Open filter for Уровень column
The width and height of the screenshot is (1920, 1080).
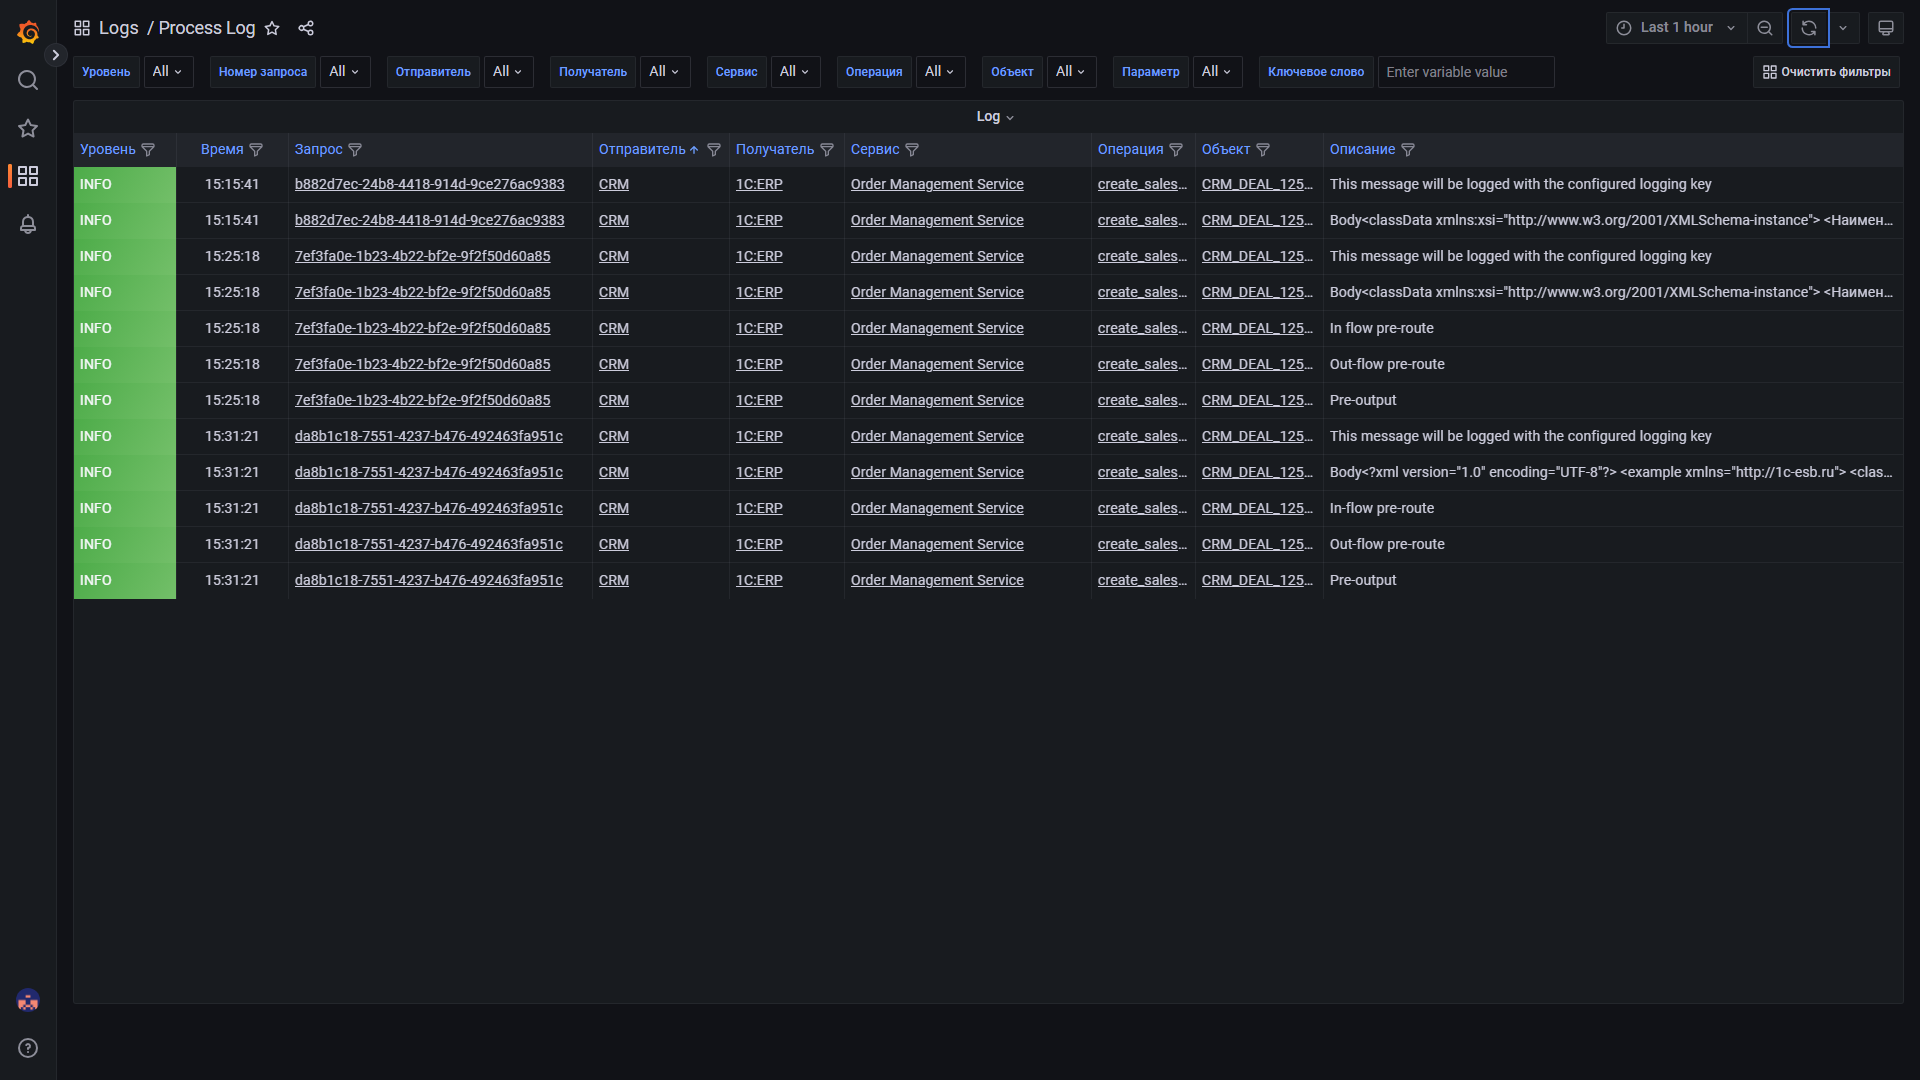click(148, 150)
